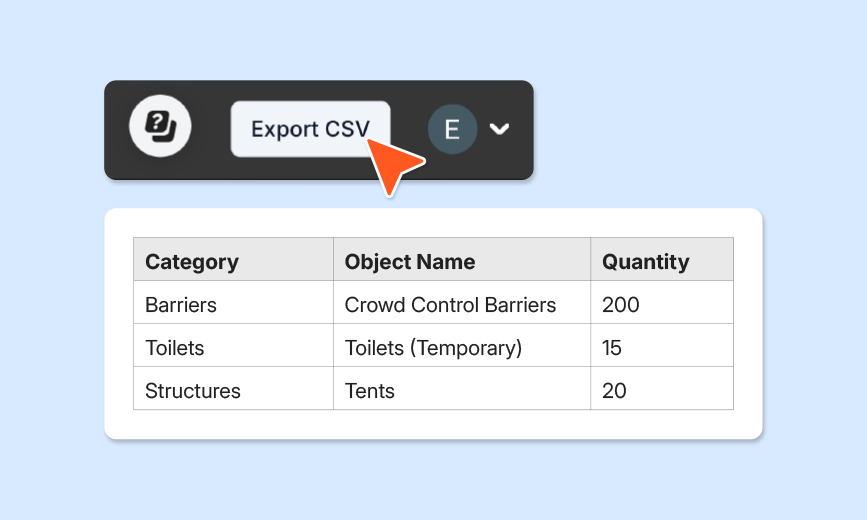The width and height of the screenshot is (867, 520).
Task: Open the help question-mark icon
Action: (160, 126)
